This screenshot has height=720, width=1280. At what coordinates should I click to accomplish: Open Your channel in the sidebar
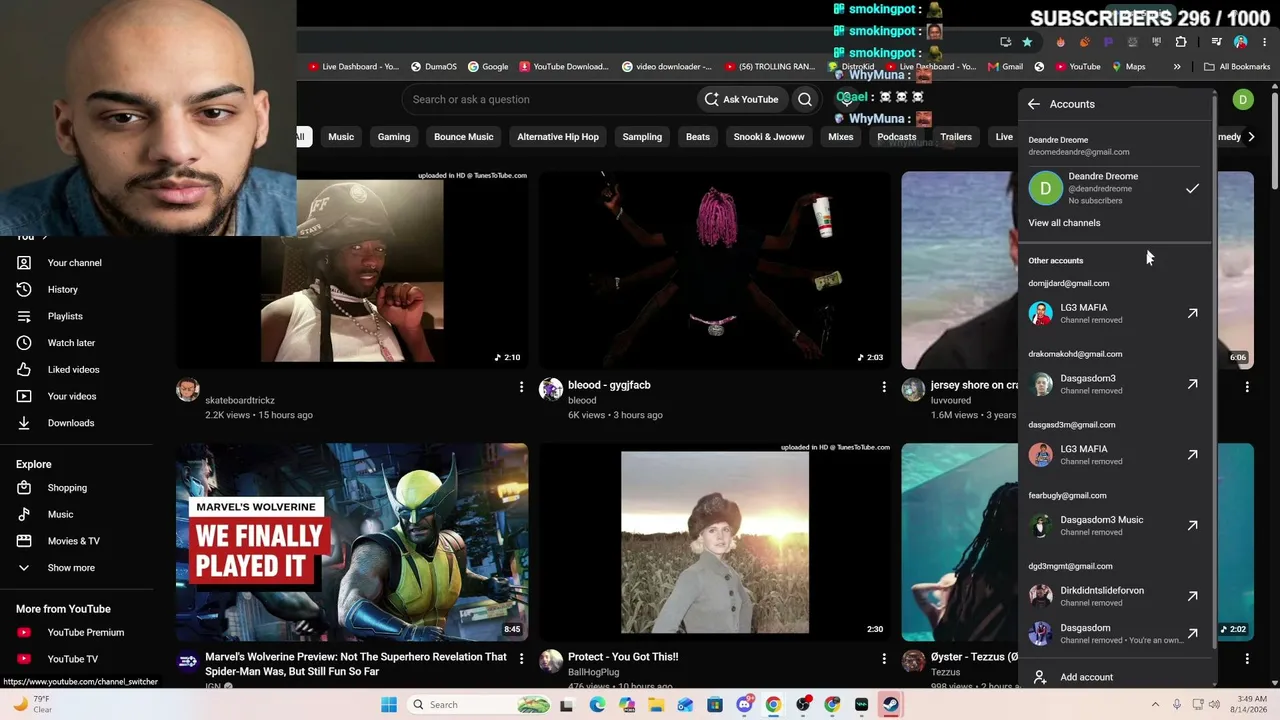(x=74, y=263)
